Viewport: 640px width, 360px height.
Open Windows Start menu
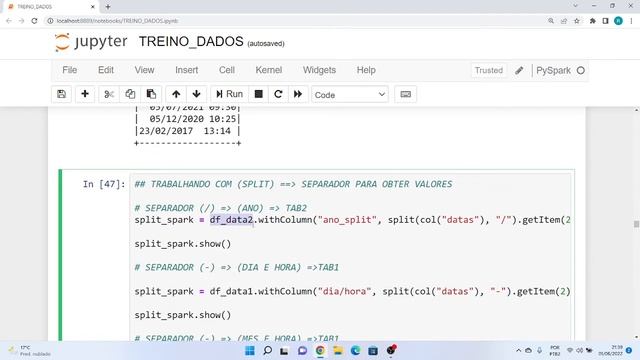pos(250,351)
